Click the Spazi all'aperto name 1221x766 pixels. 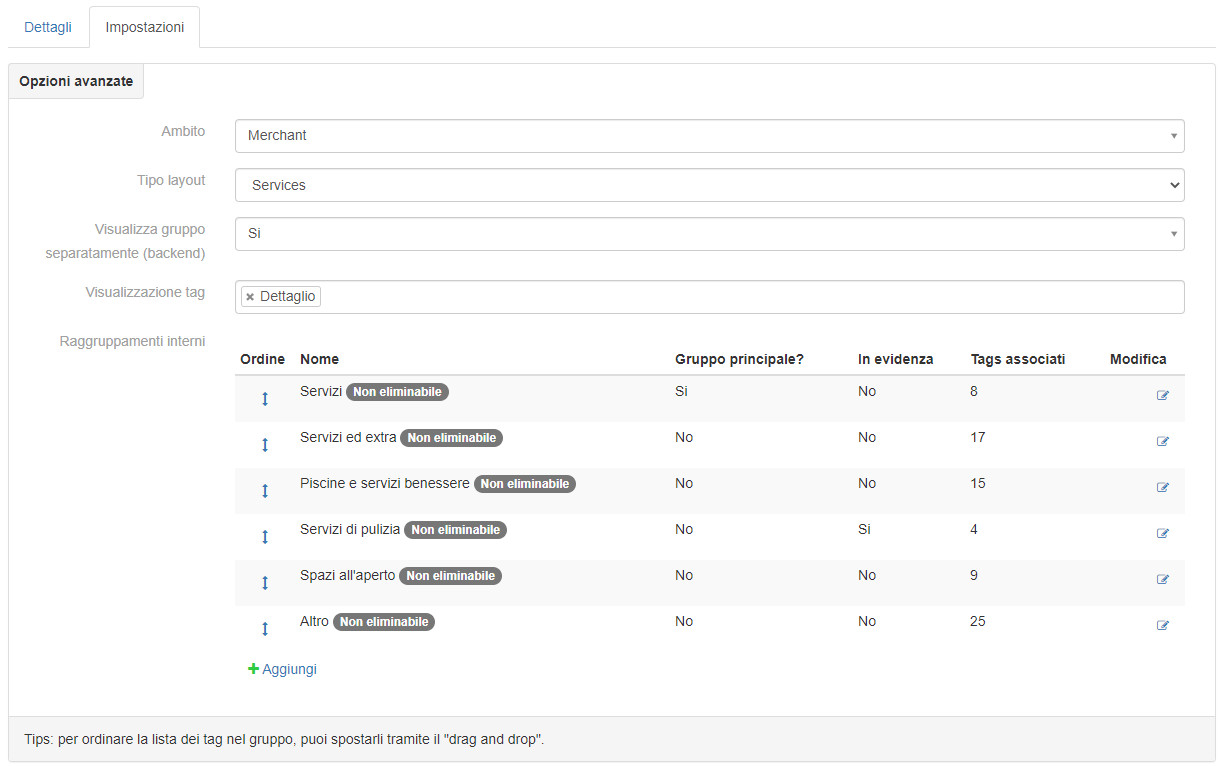point(348,575)
